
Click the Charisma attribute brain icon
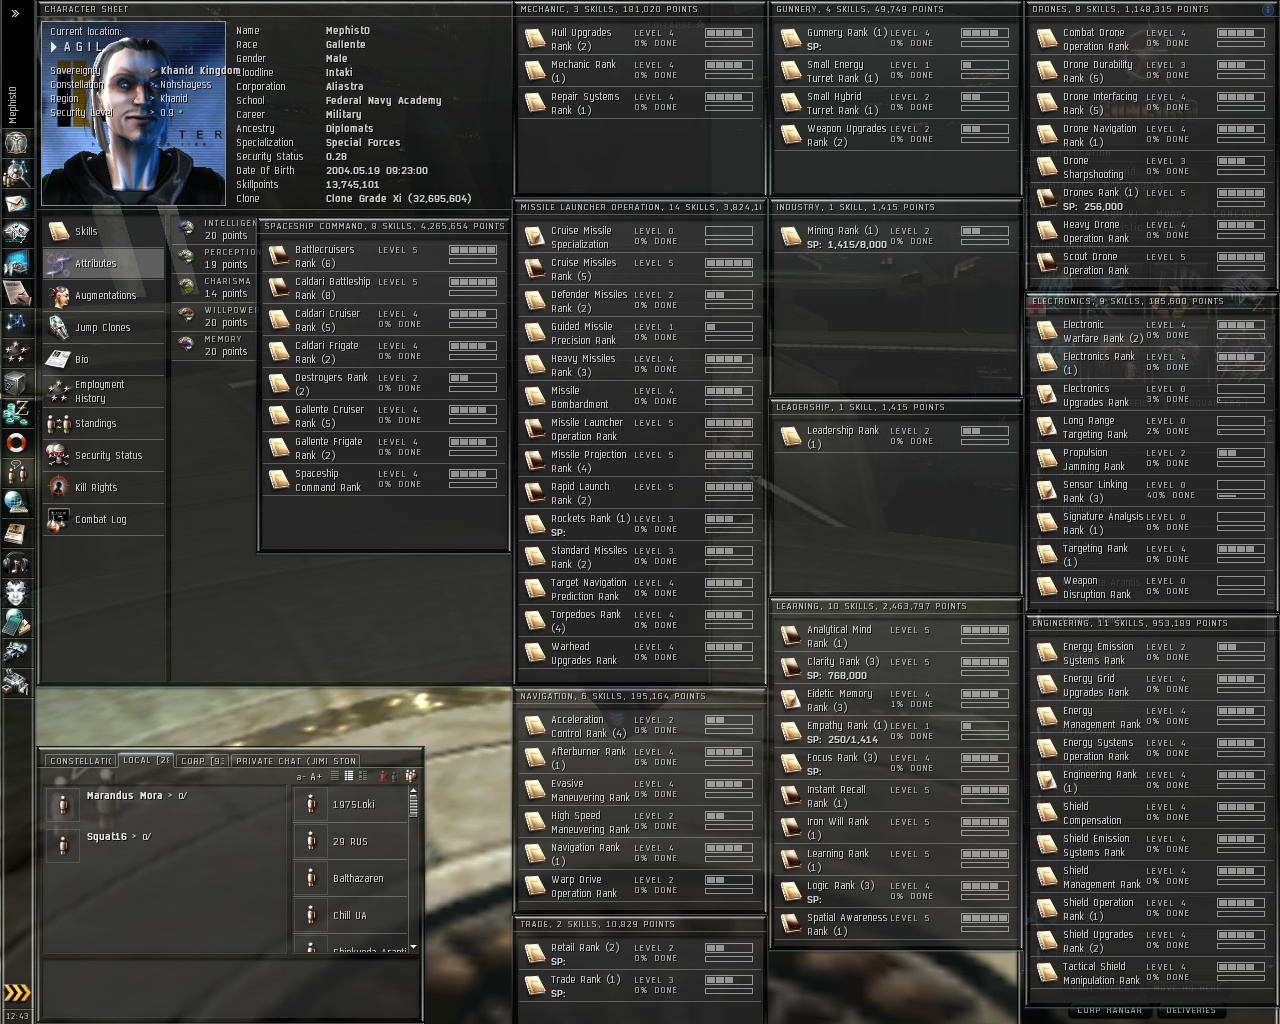(186, 287)
